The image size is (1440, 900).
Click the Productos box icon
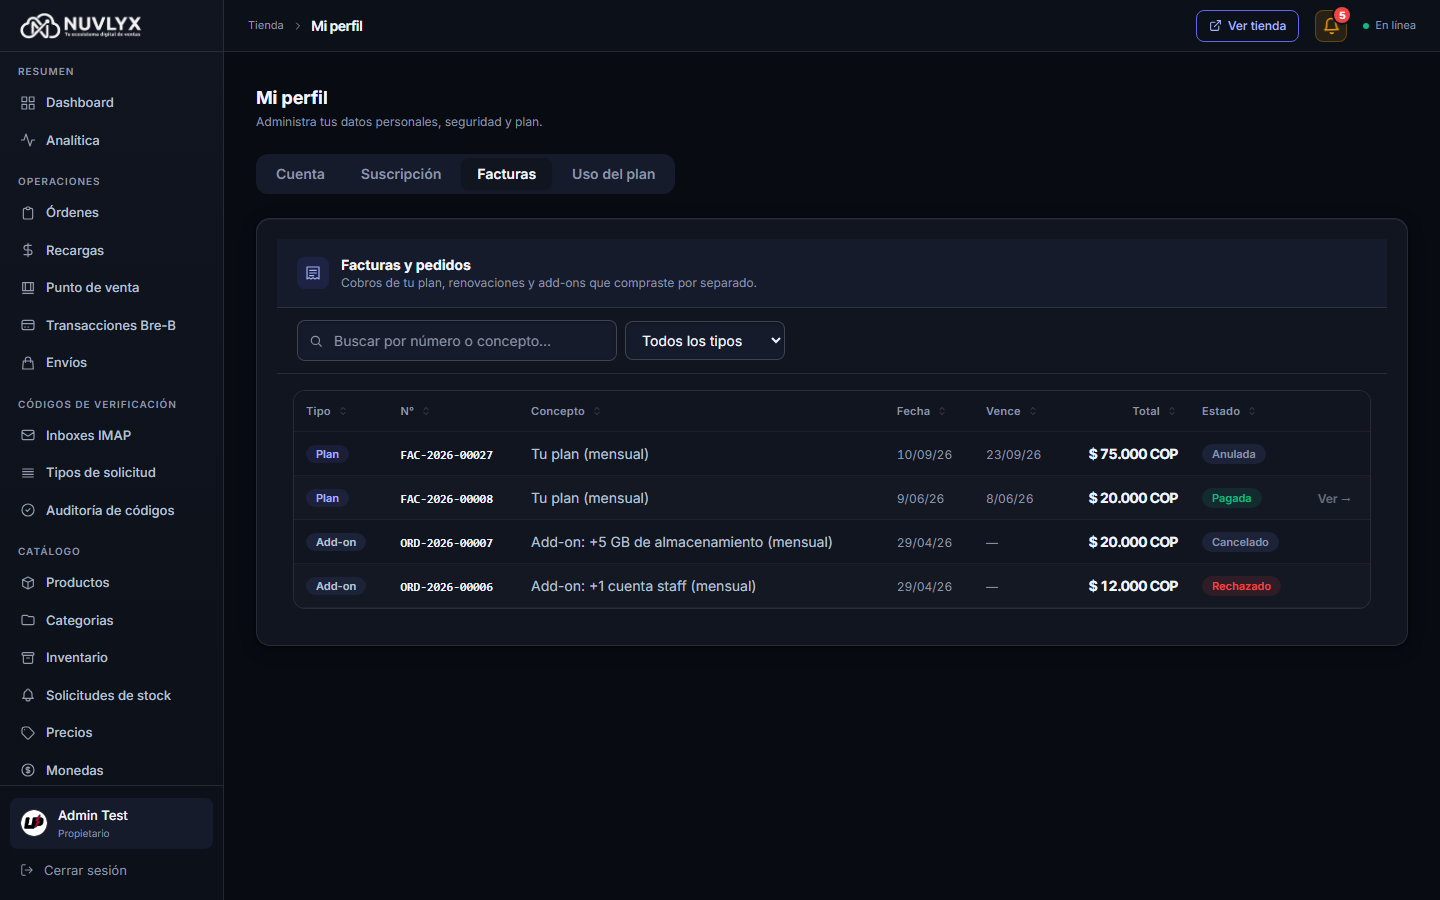coord(28,583)
